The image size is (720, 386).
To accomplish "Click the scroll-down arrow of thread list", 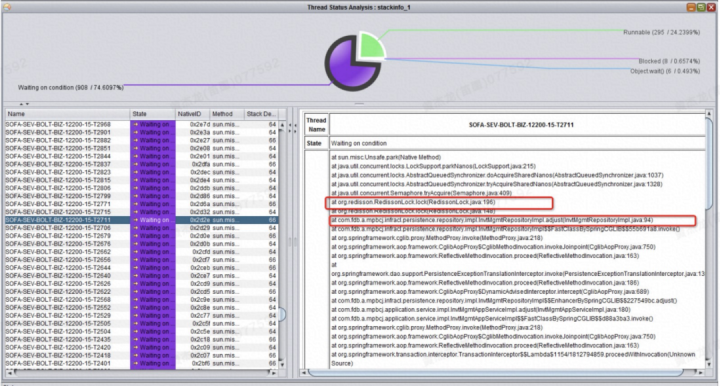I will tap(282, 364).
